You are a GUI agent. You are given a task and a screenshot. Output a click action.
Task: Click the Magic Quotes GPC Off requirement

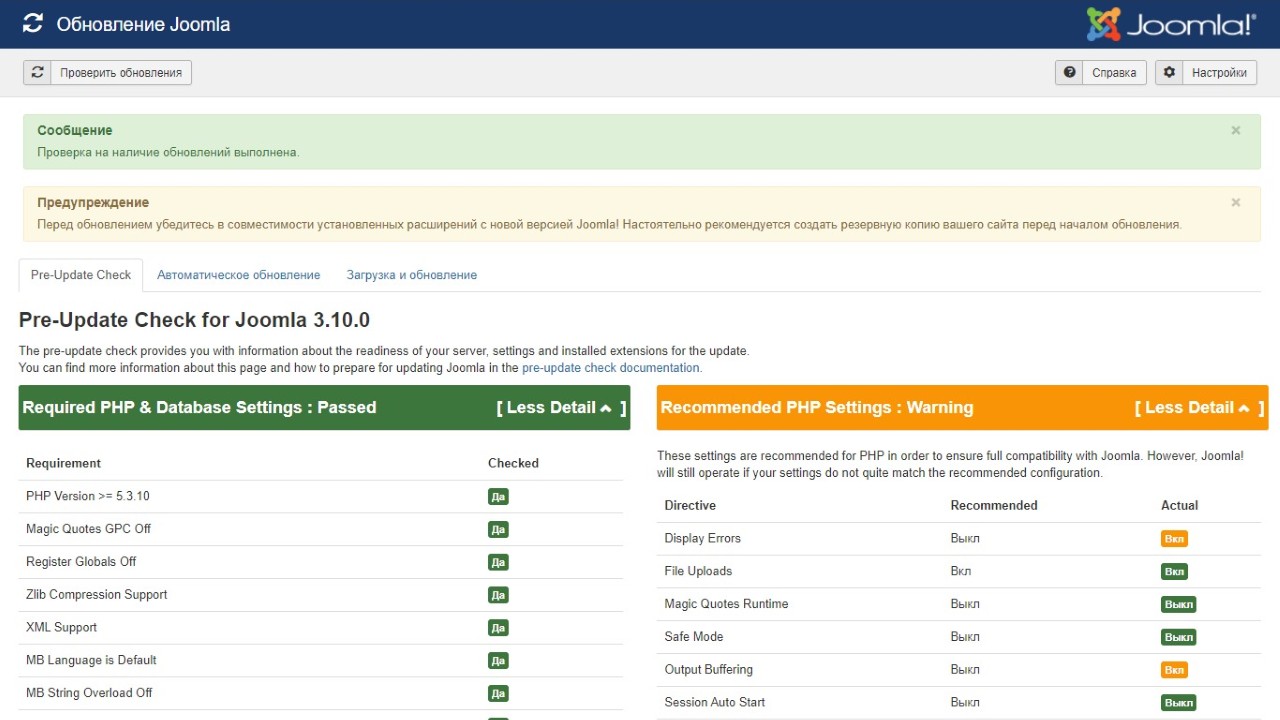pos(89,529)
